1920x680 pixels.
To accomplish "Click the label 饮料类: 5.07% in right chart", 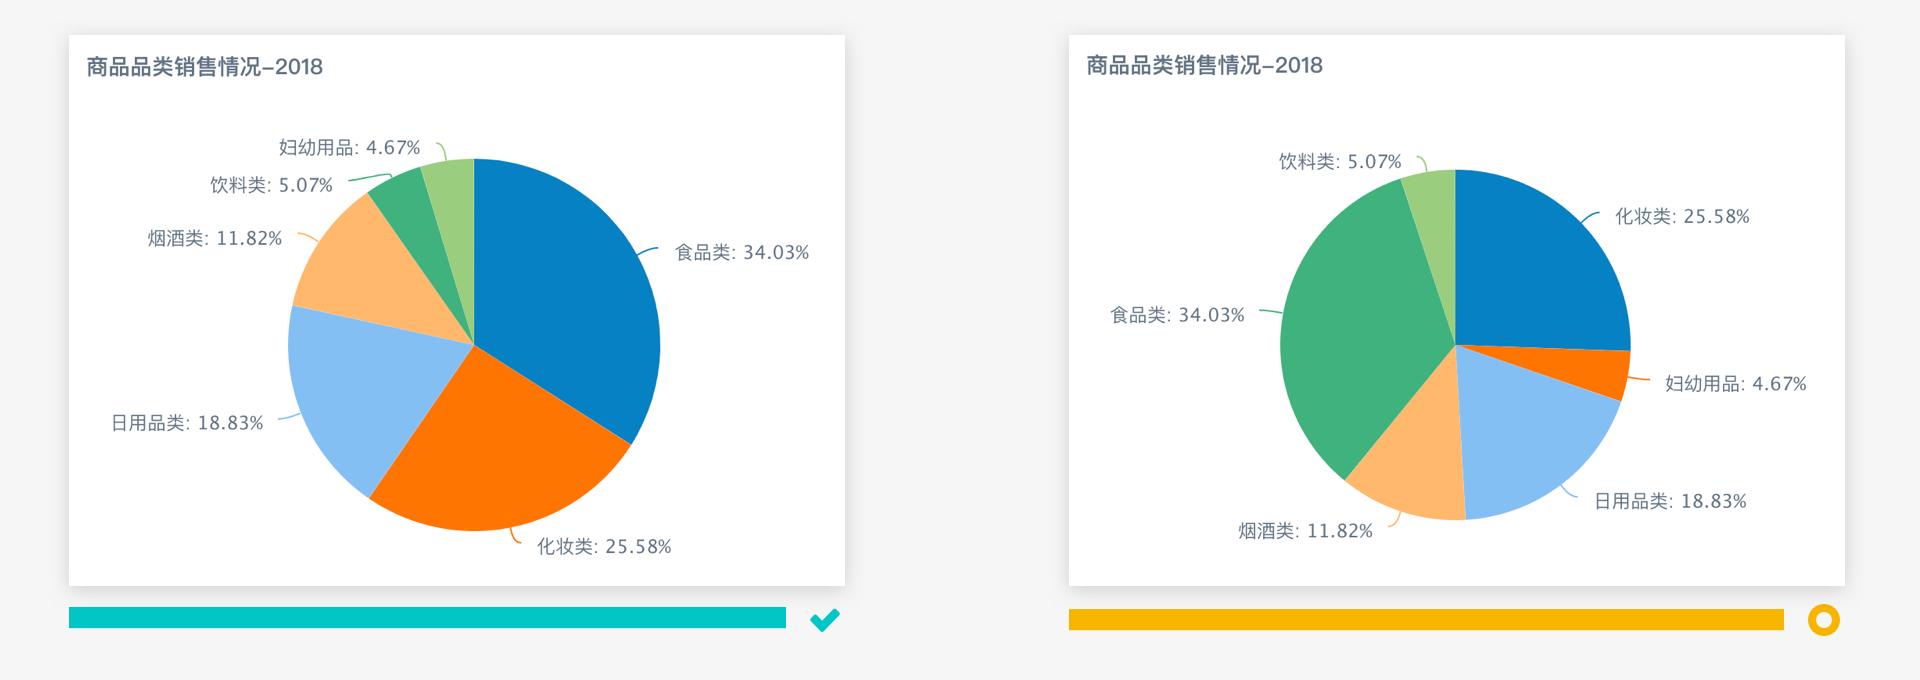I will tap(1340, 161).
